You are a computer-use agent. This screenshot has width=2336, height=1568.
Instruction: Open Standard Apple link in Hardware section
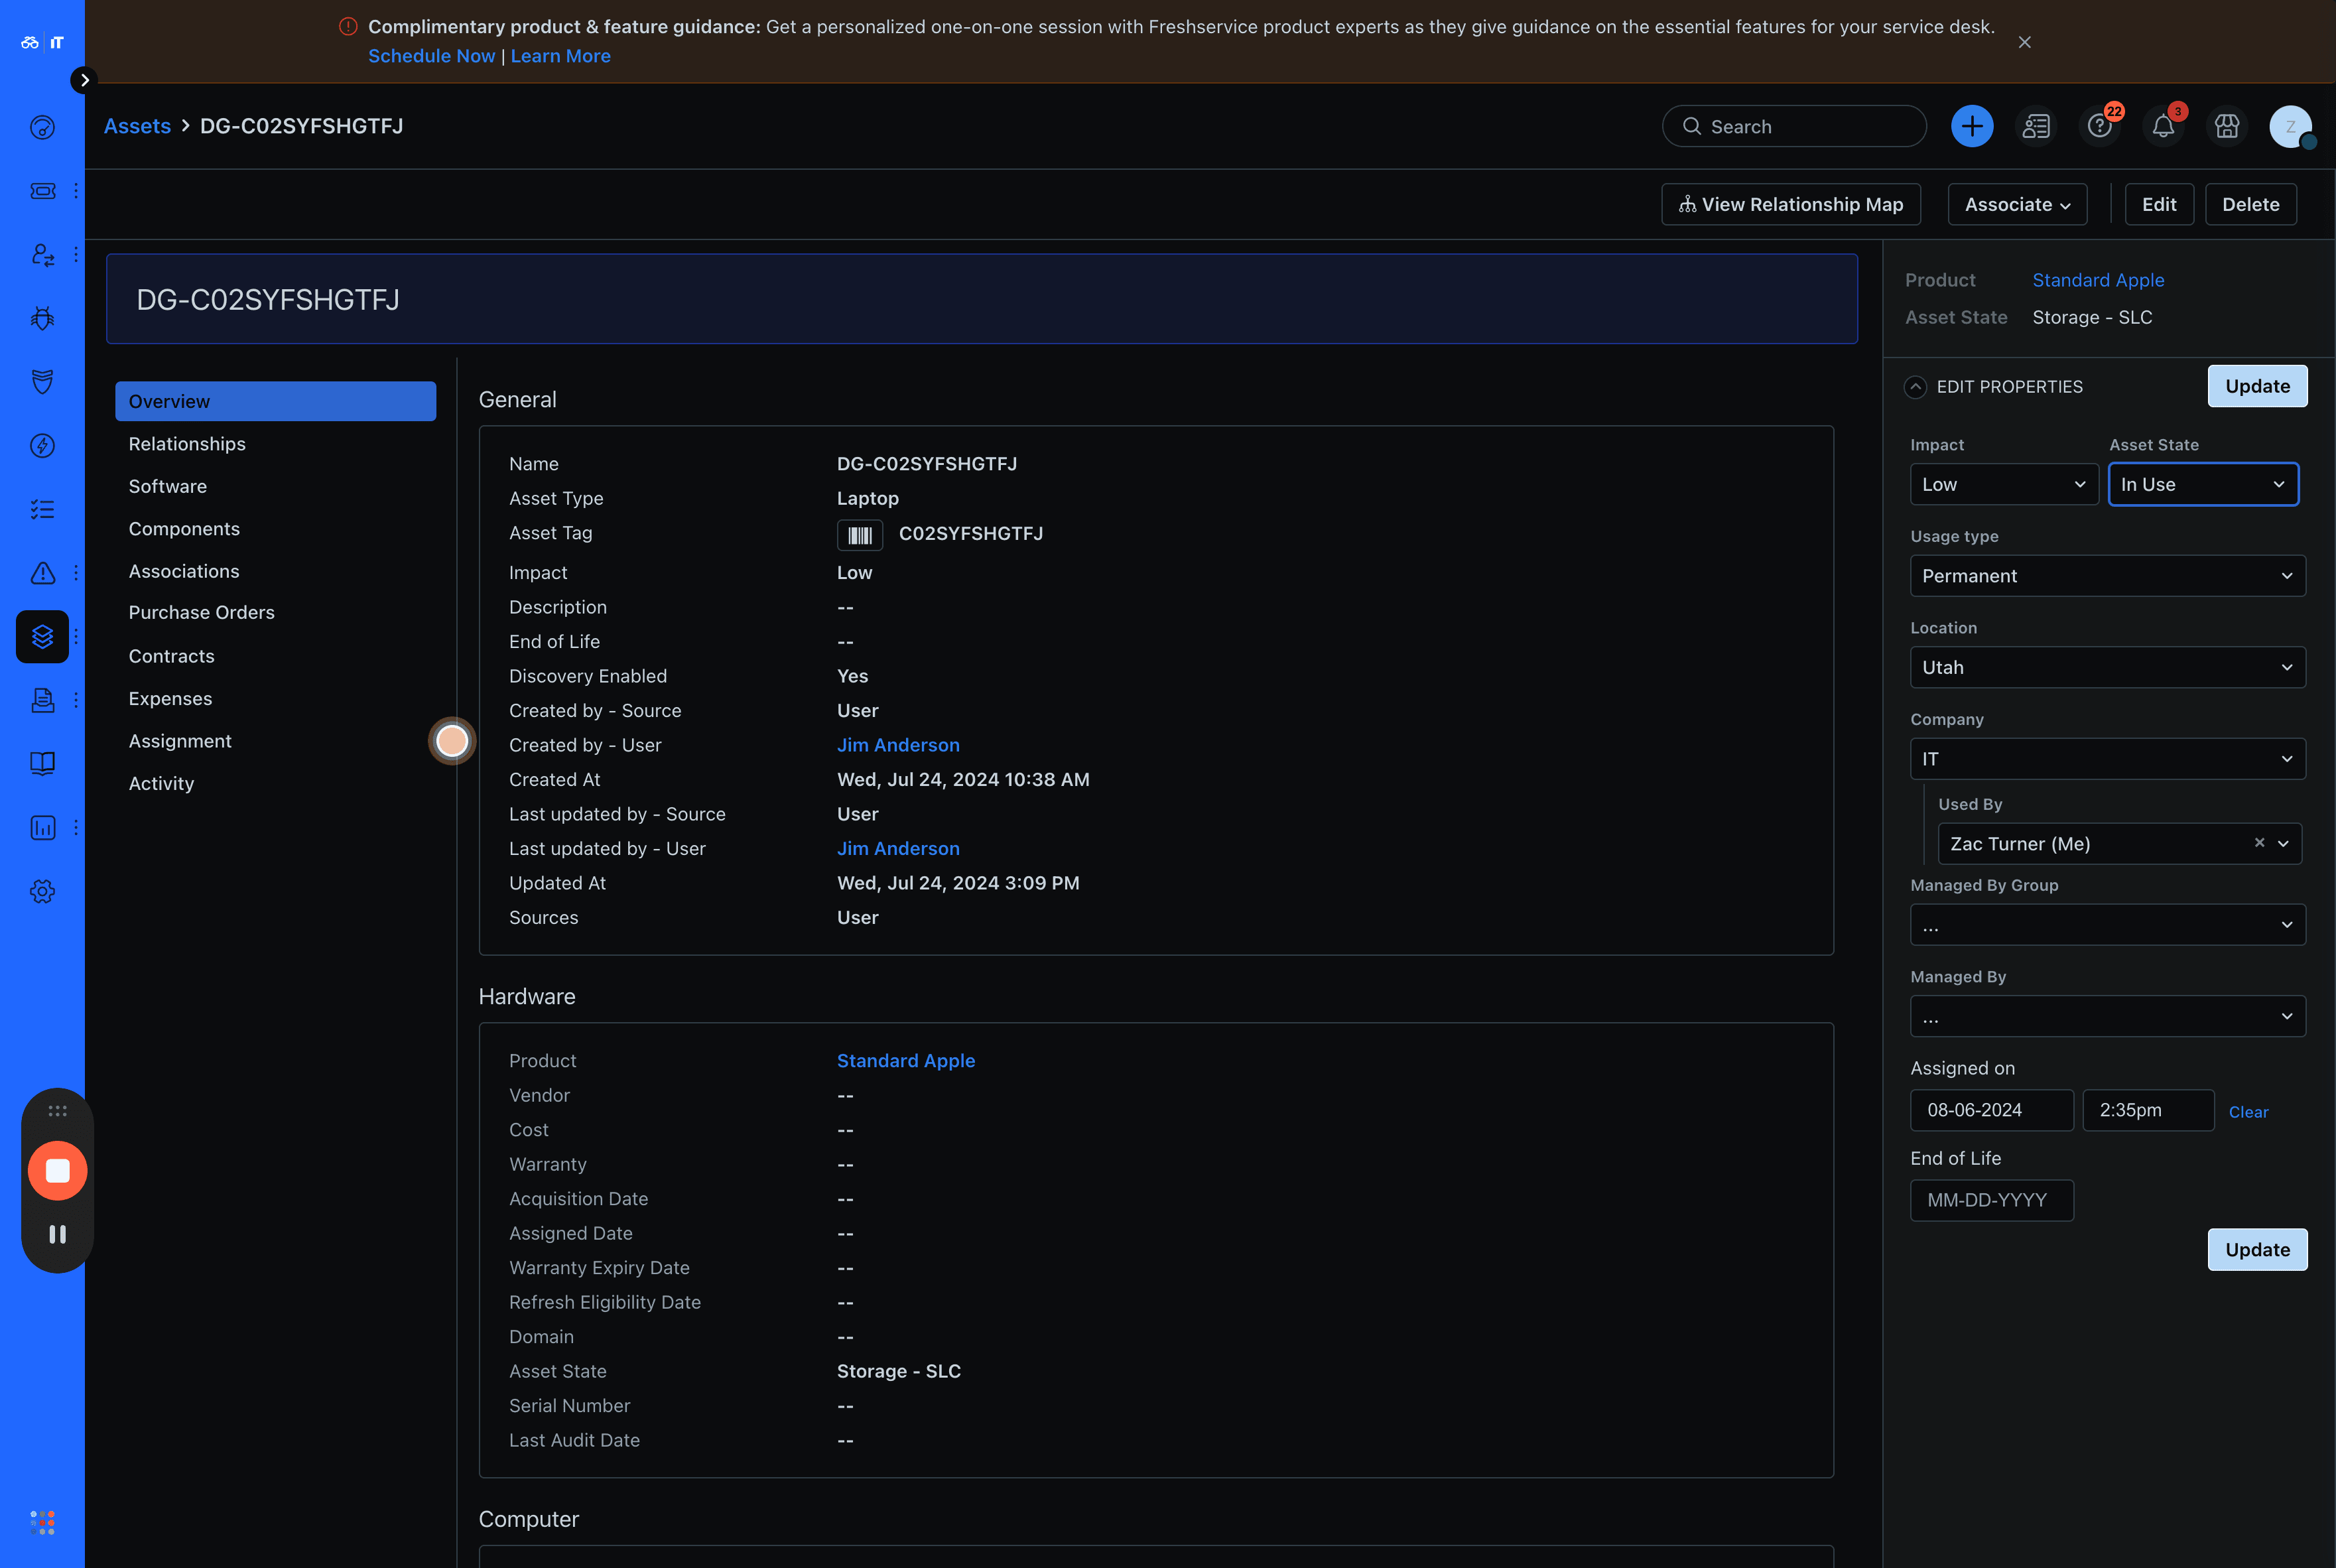tap(905, 1061)
